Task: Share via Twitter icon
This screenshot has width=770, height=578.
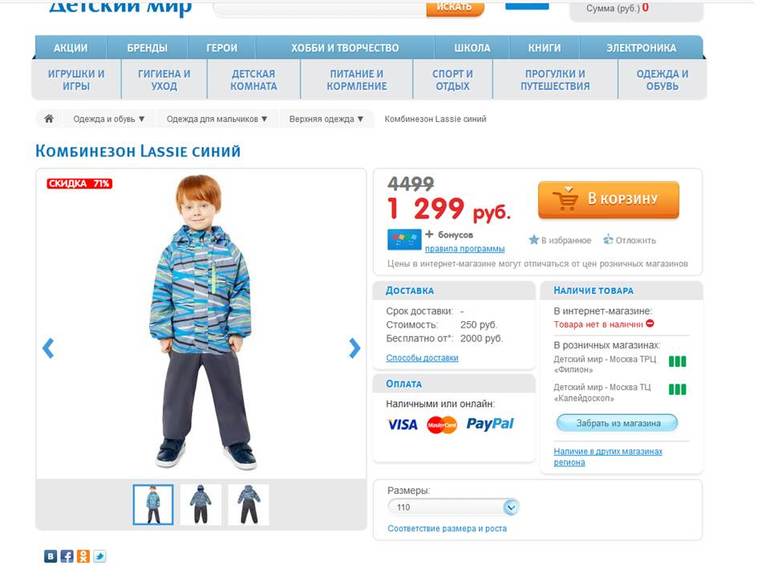Action: (100, 556)
